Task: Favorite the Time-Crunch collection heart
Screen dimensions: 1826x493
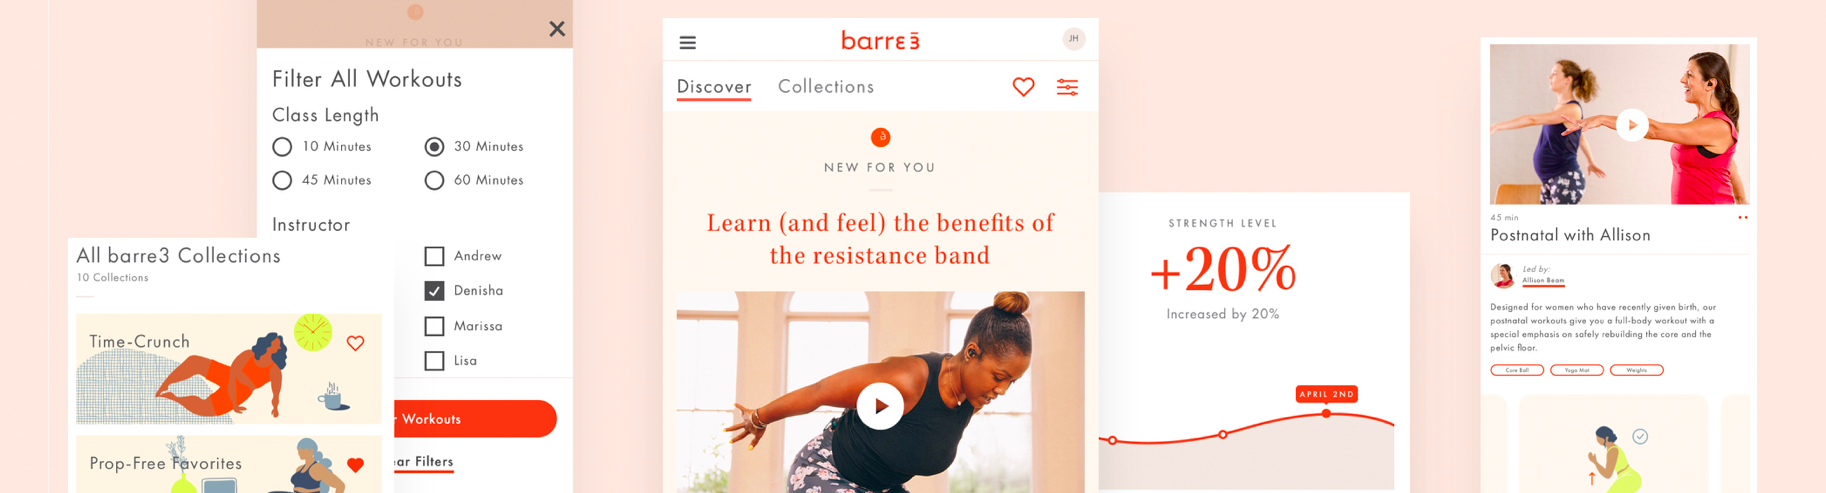Action: coord(355,343)
